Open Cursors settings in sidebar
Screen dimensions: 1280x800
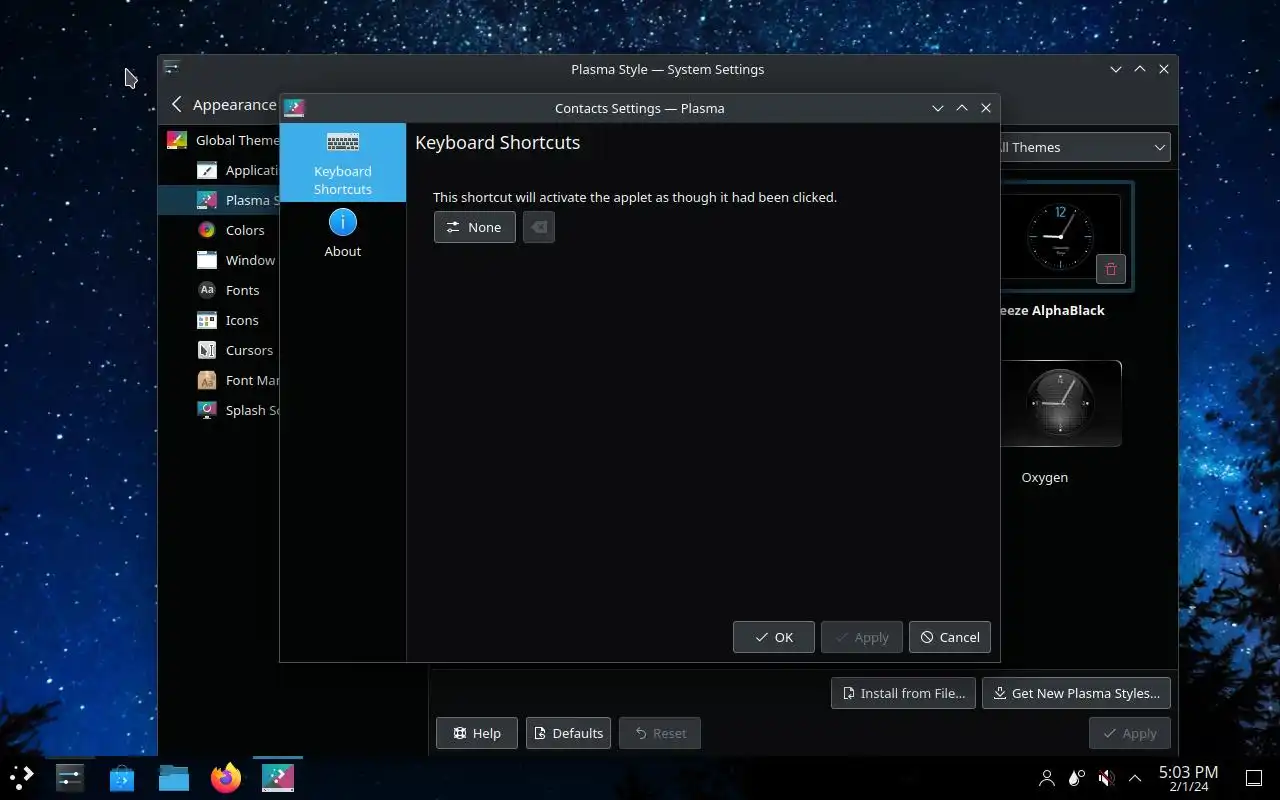click(220, 350)
